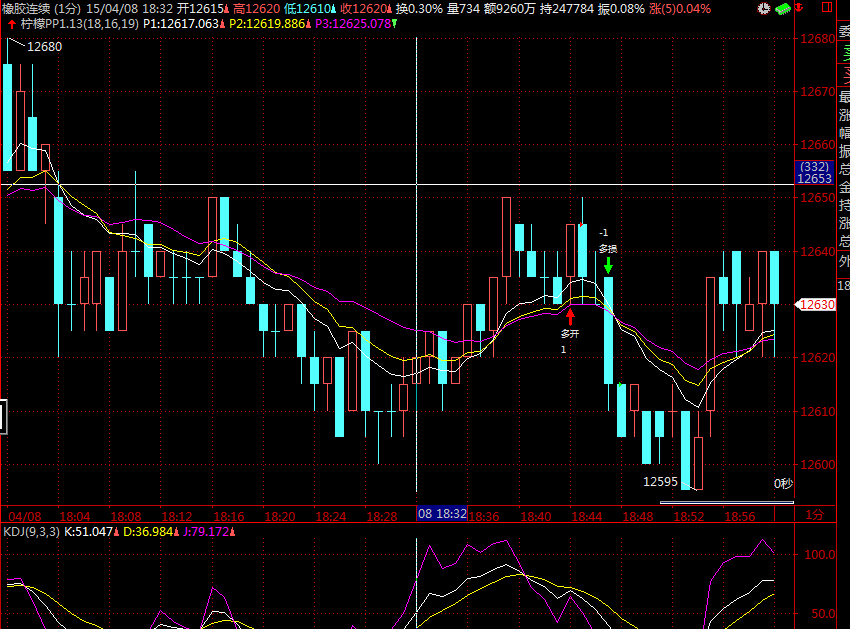Click the small box on left edge
The height and width of the screenshot is (629, 850).
click(x=3, y=416)
